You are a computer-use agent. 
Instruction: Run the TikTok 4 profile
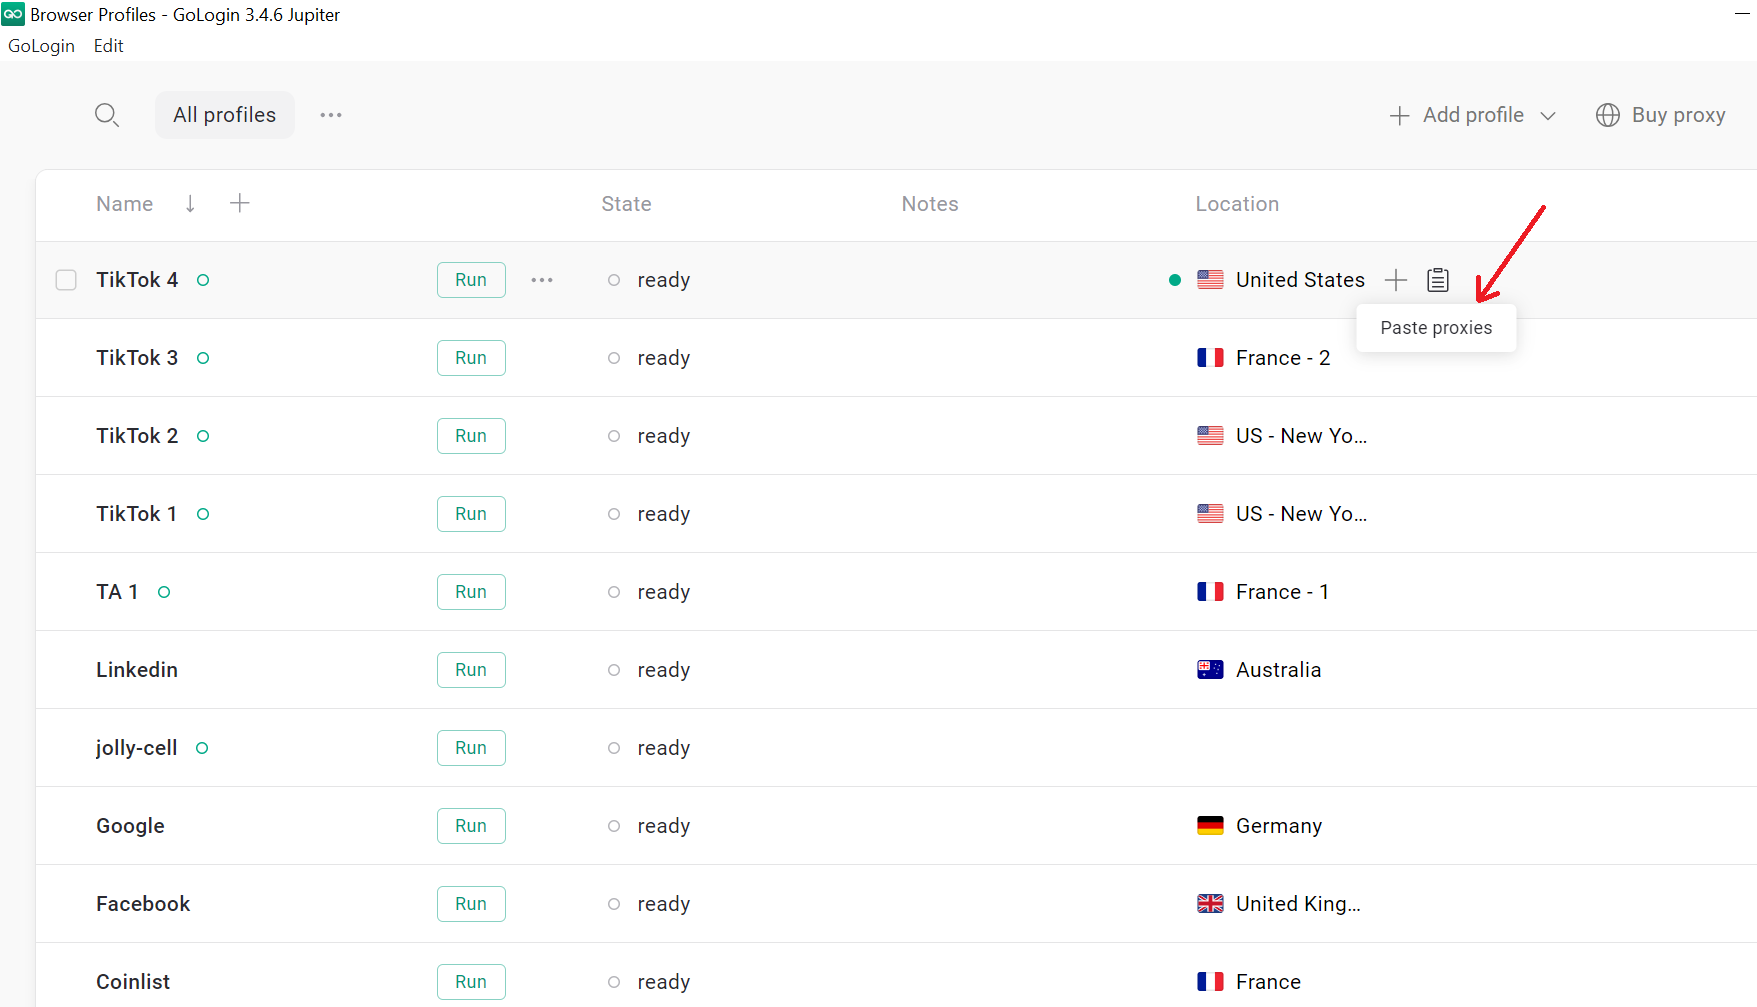tap(471, 280)
